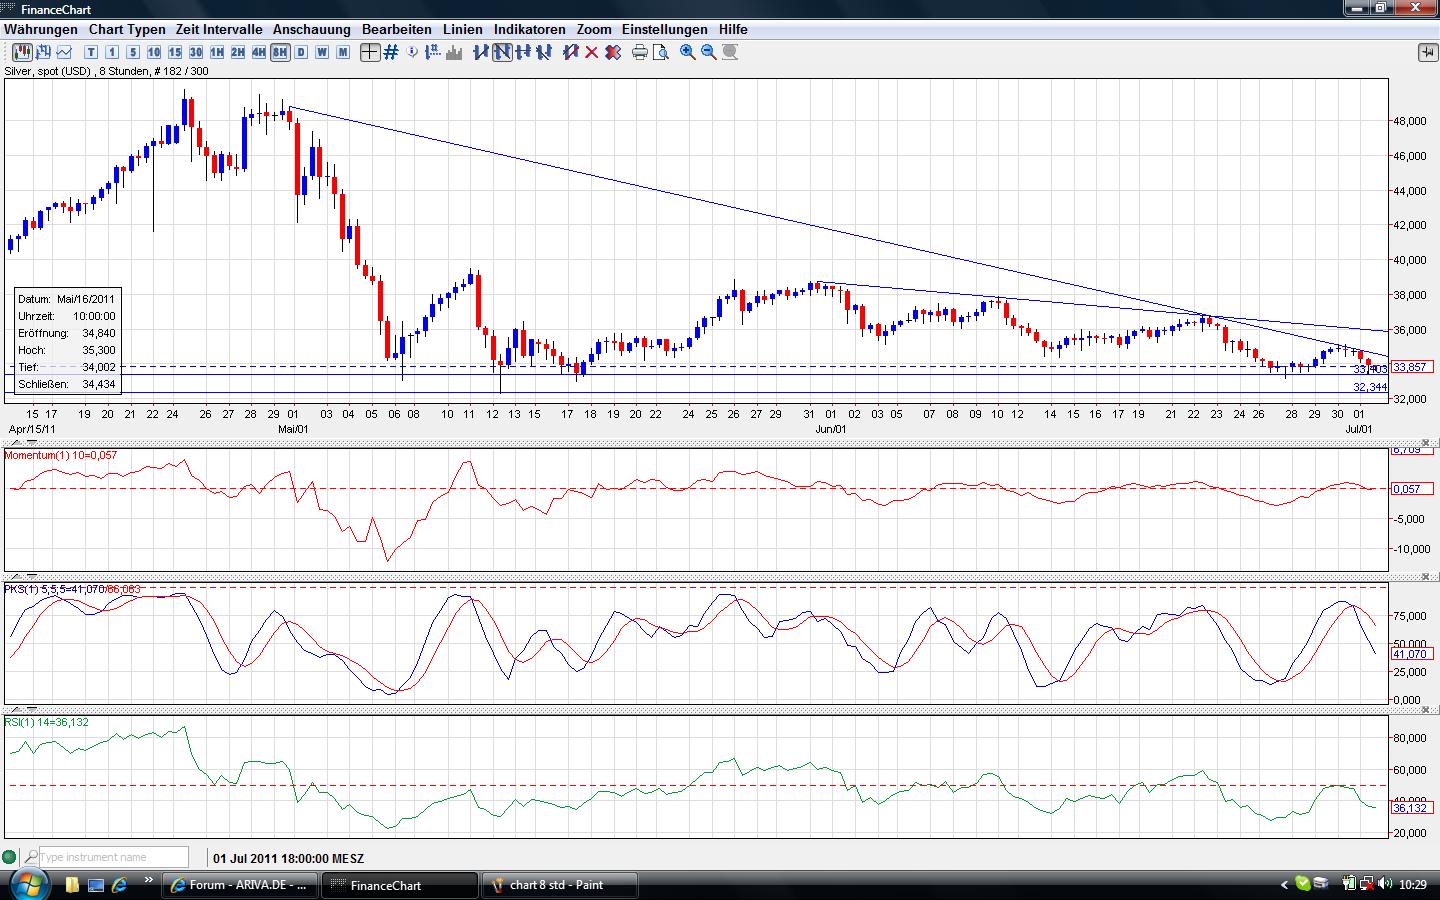Show hidden tray icons arrow
1440x900 pixels.
pos(1285,885)
